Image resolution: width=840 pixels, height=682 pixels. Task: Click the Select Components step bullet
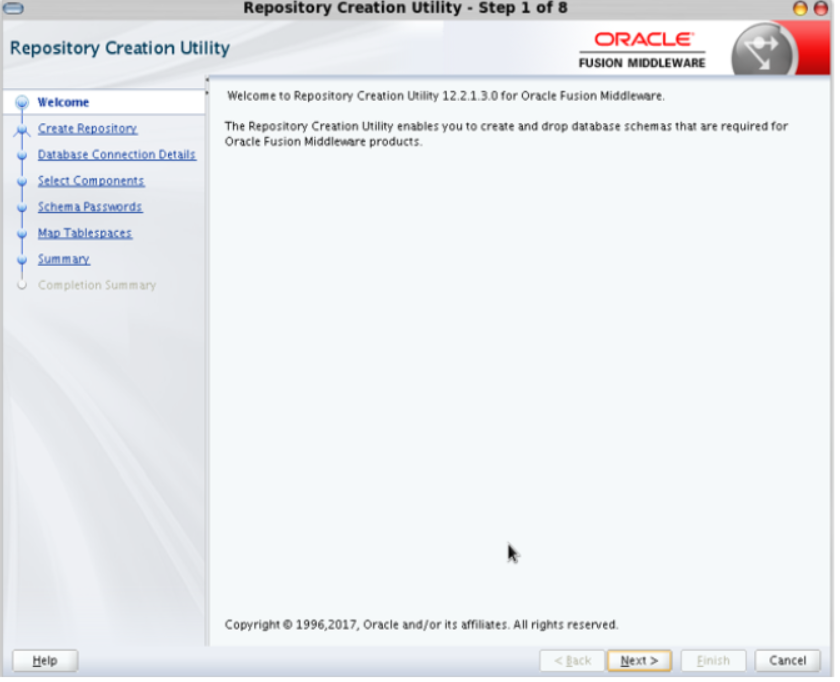pyautogui.click(x=22, y=182)
